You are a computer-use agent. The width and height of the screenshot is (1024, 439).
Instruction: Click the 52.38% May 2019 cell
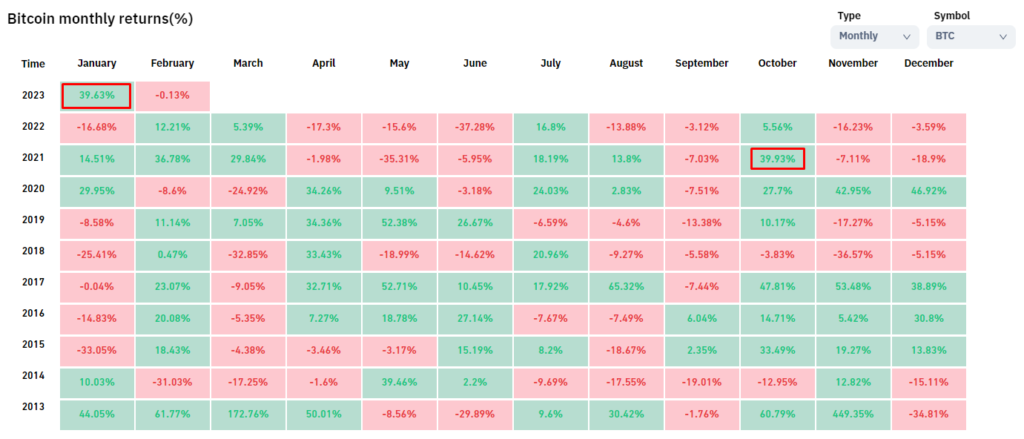click(399, 223)
